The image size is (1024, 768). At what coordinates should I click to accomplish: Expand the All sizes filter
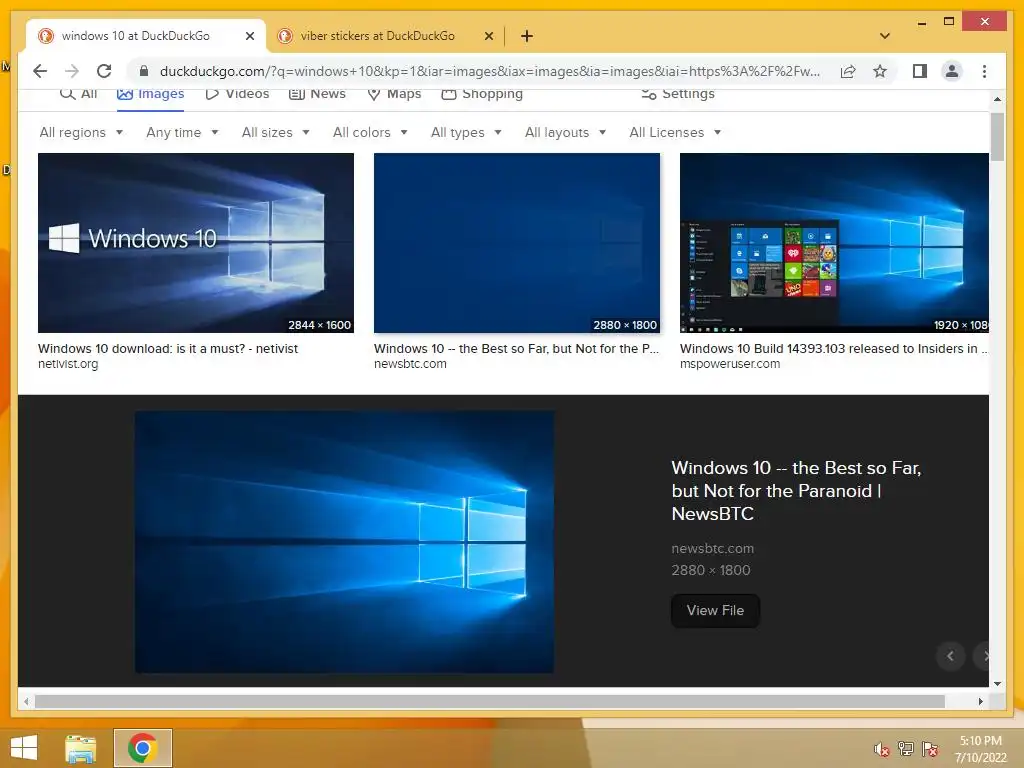276,133
